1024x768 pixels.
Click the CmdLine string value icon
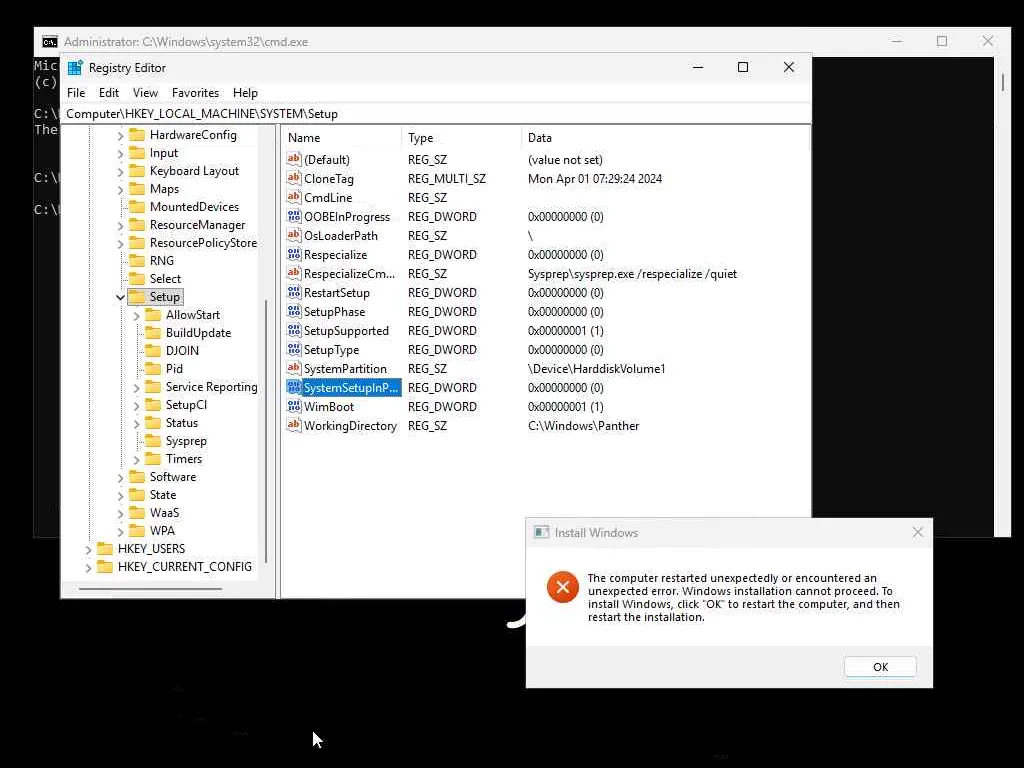click(x=294, y=197)
